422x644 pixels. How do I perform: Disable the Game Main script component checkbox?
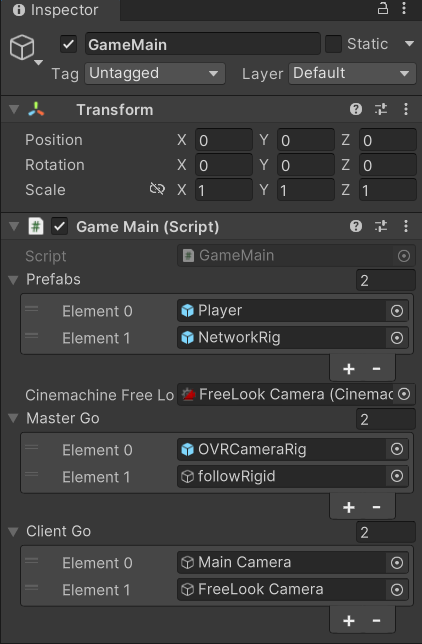pyautogui.click(x=60, y=226)
